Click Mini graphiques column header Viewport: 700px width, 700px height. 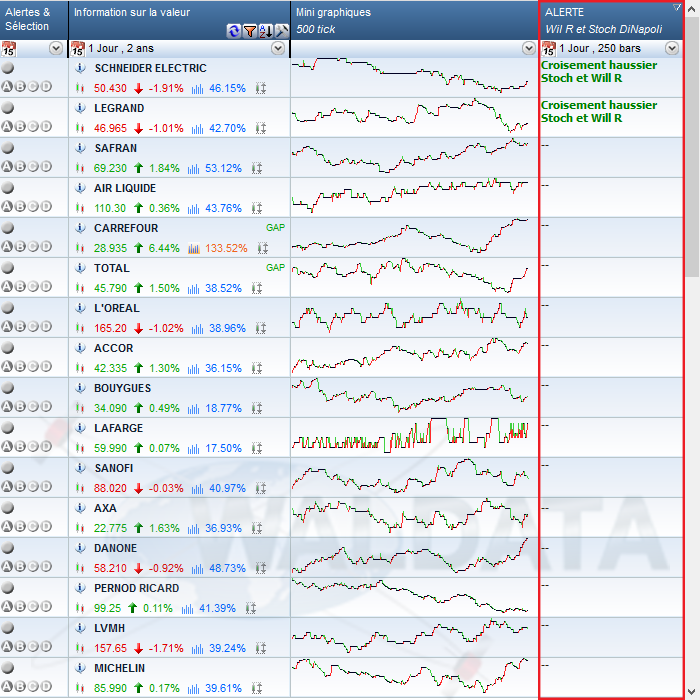[x=415, y=20]
